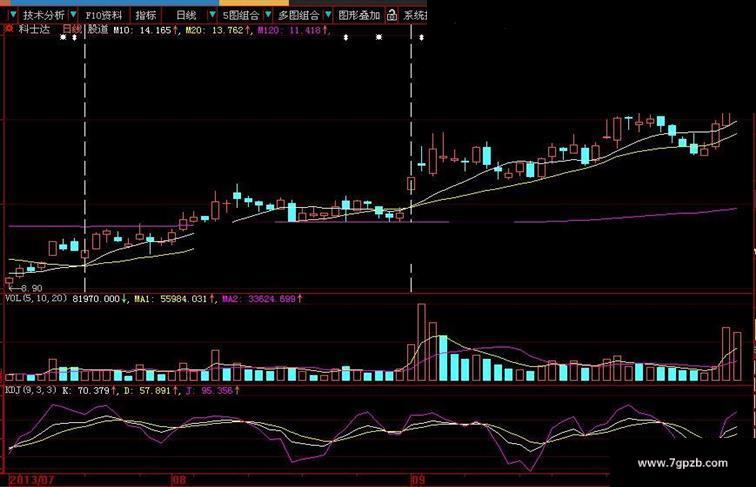Click the 08 month marker on time axis

179,480
